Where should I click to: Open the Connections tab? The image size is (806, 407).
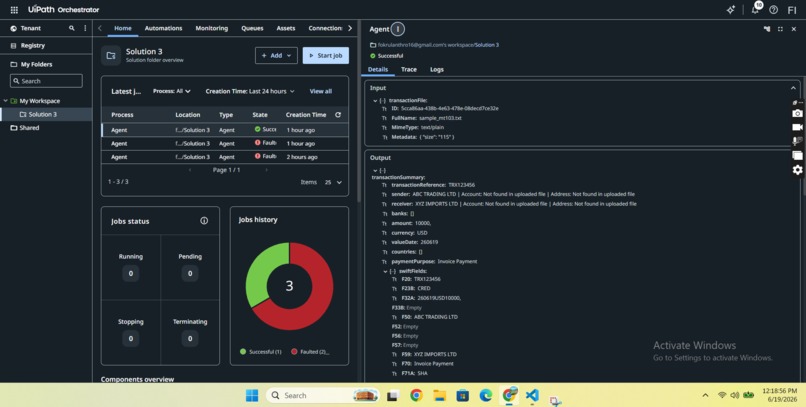coord(325,28)
